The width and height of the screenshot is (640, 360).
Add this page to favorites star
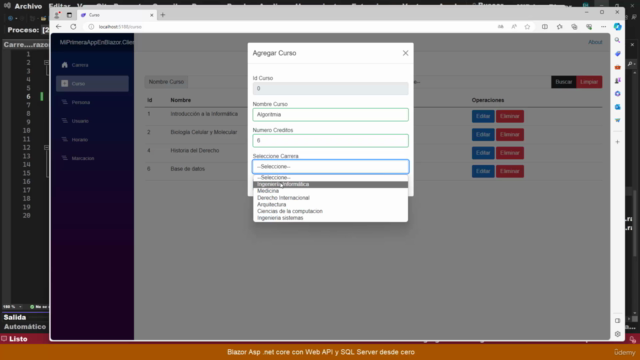pos(527,27)
